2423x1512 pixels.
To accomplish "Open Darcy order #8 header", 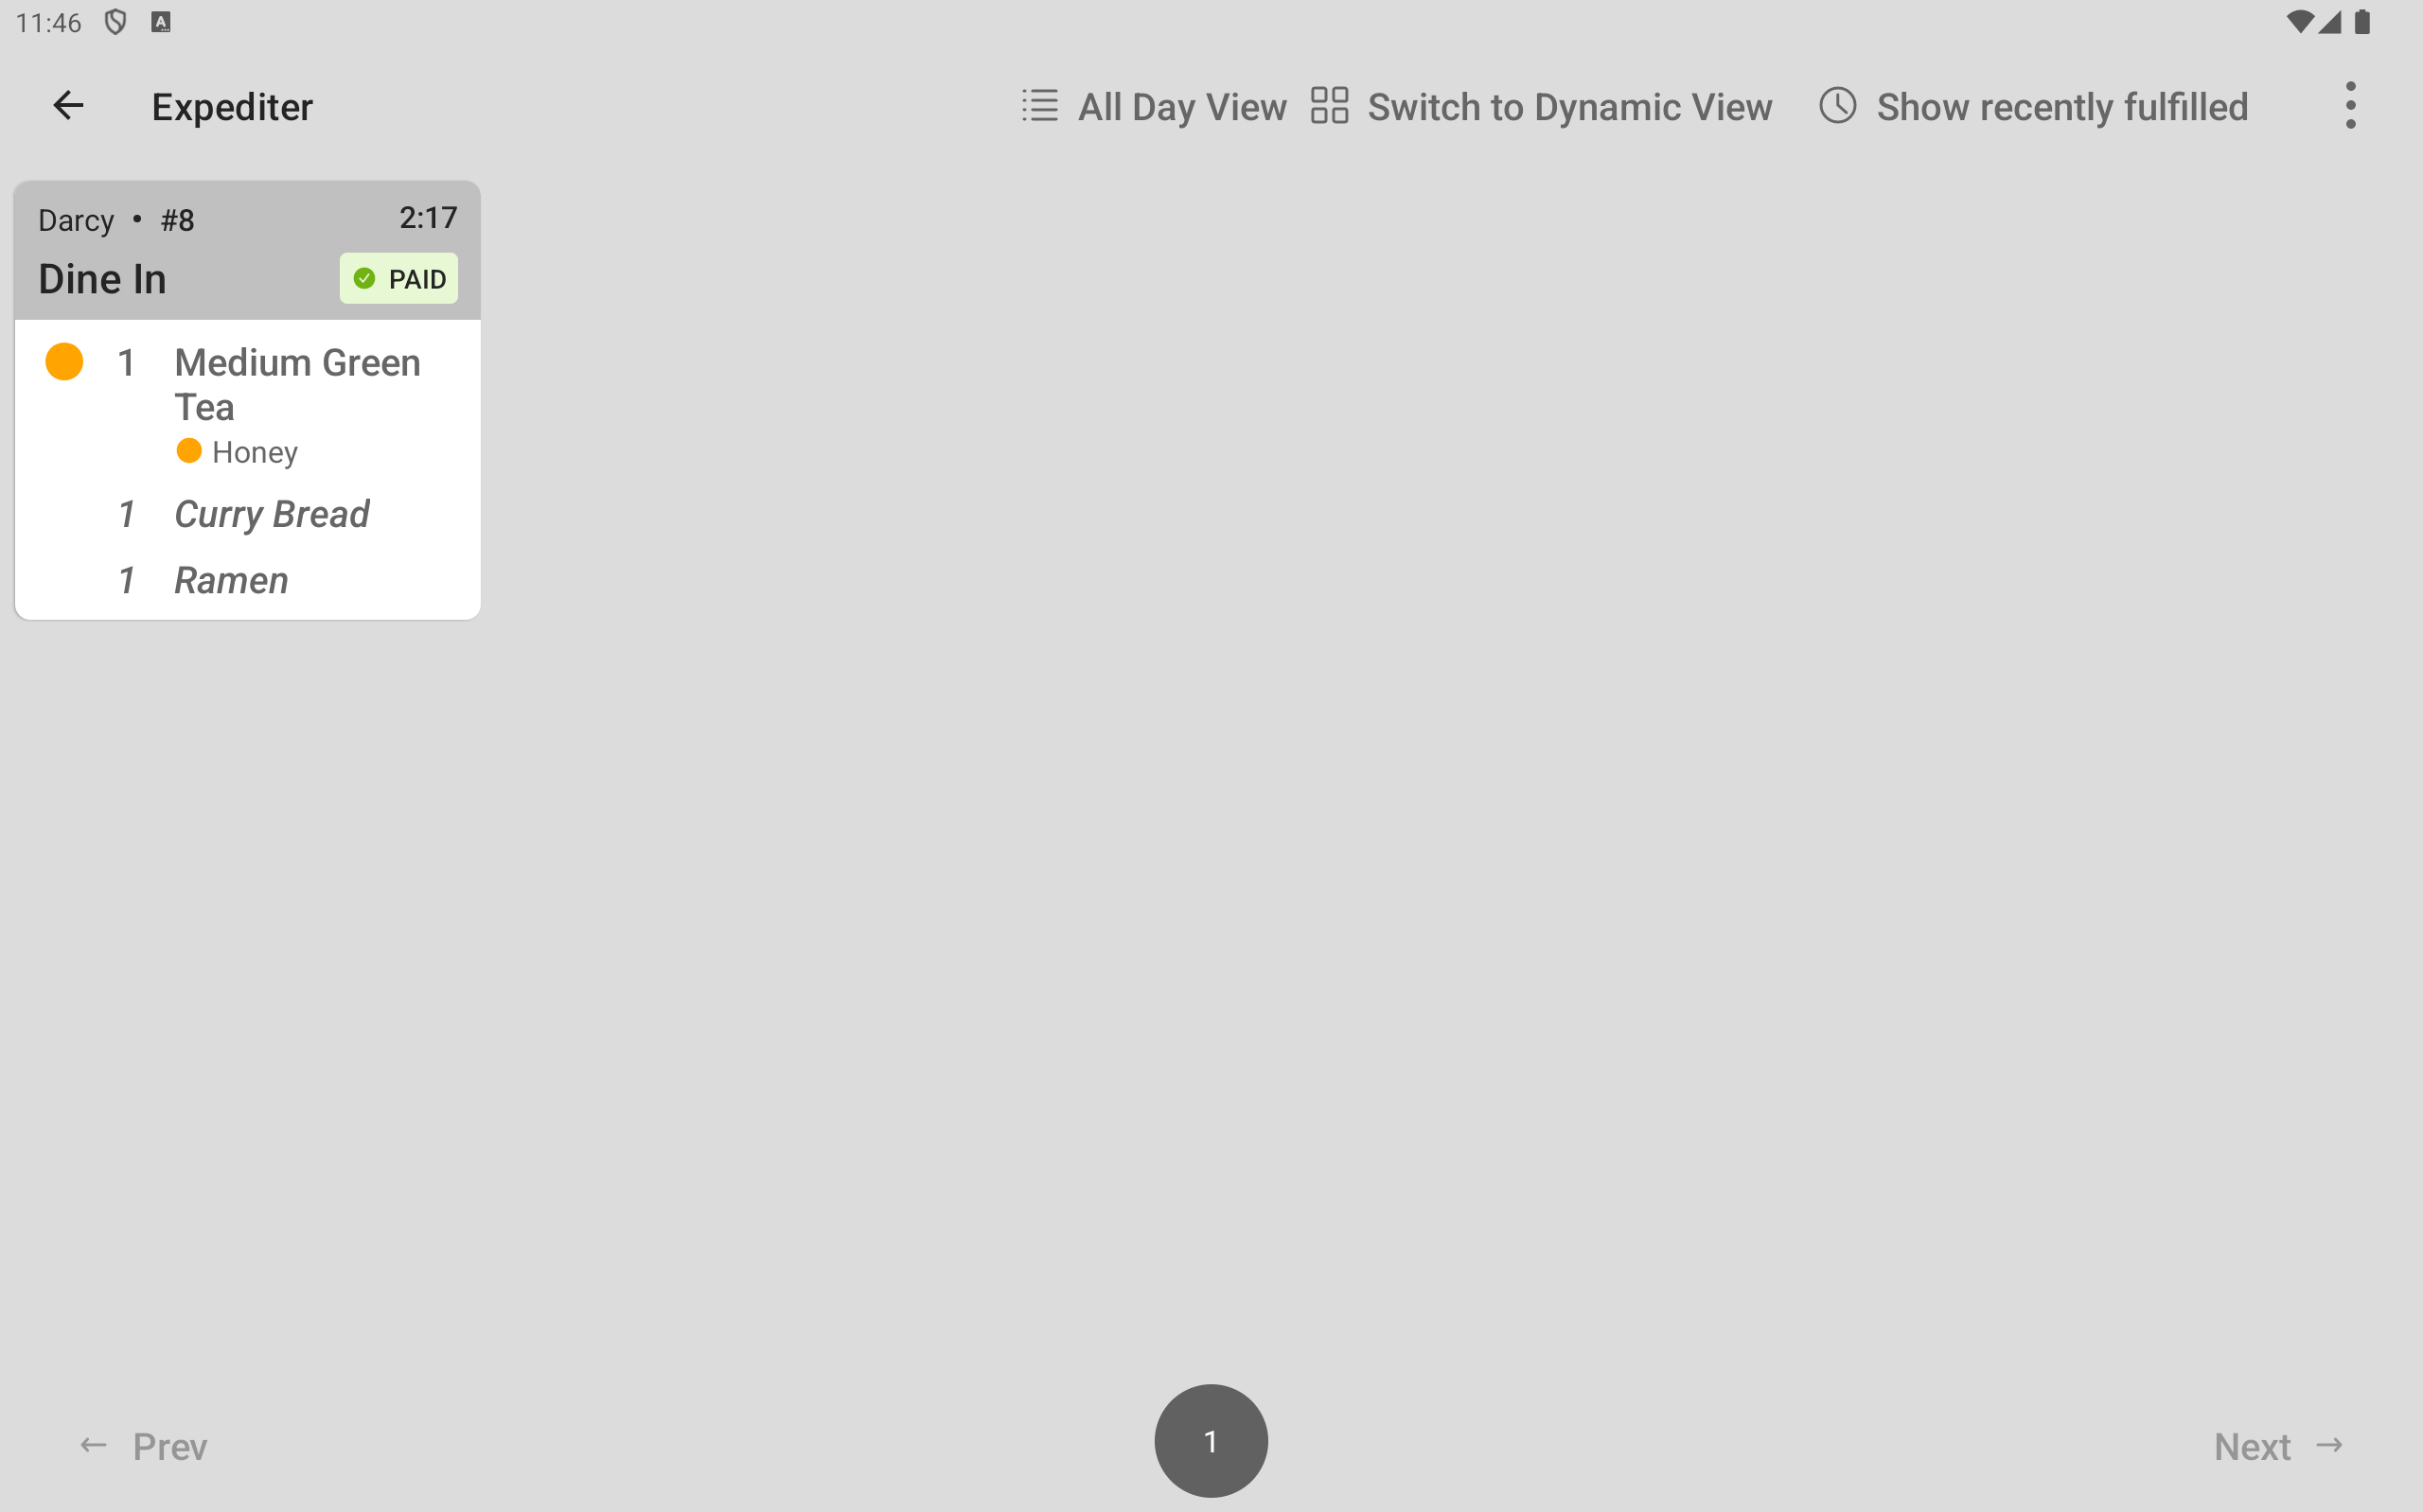I will pos(247,250).
